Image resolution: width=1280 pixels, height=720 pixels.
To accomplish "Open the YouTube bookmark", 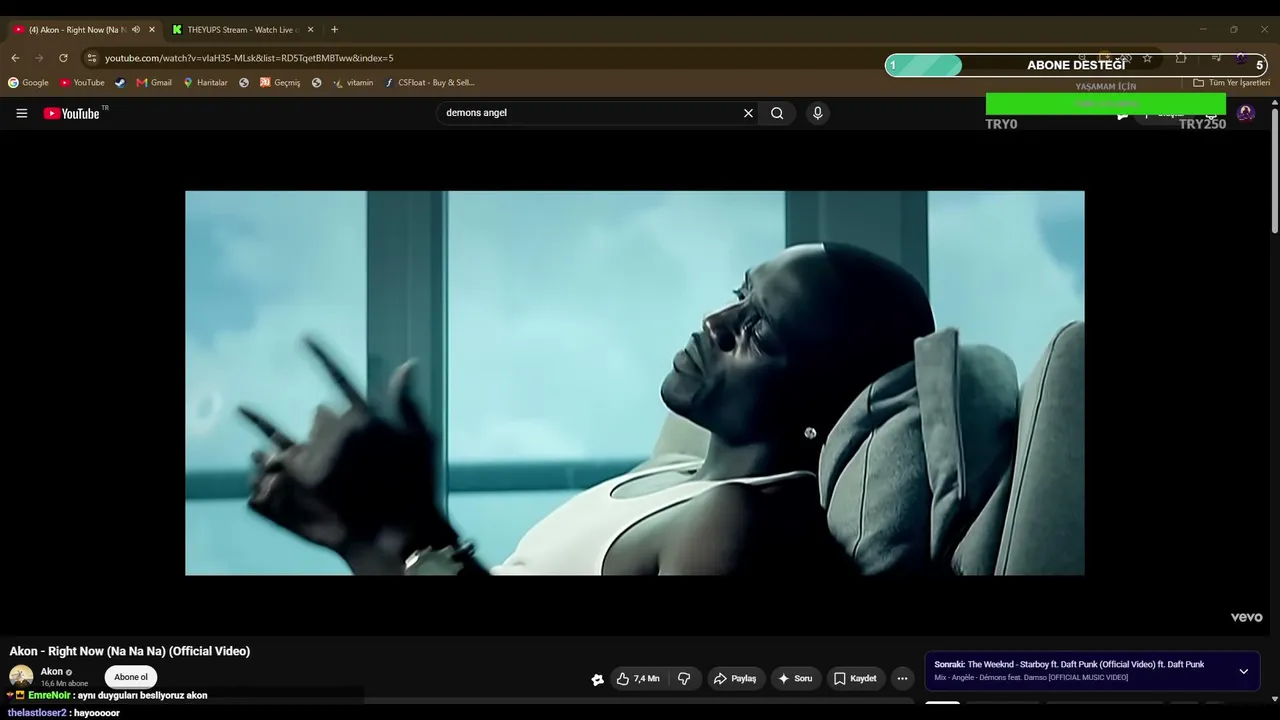I will [x=82, y=83].
